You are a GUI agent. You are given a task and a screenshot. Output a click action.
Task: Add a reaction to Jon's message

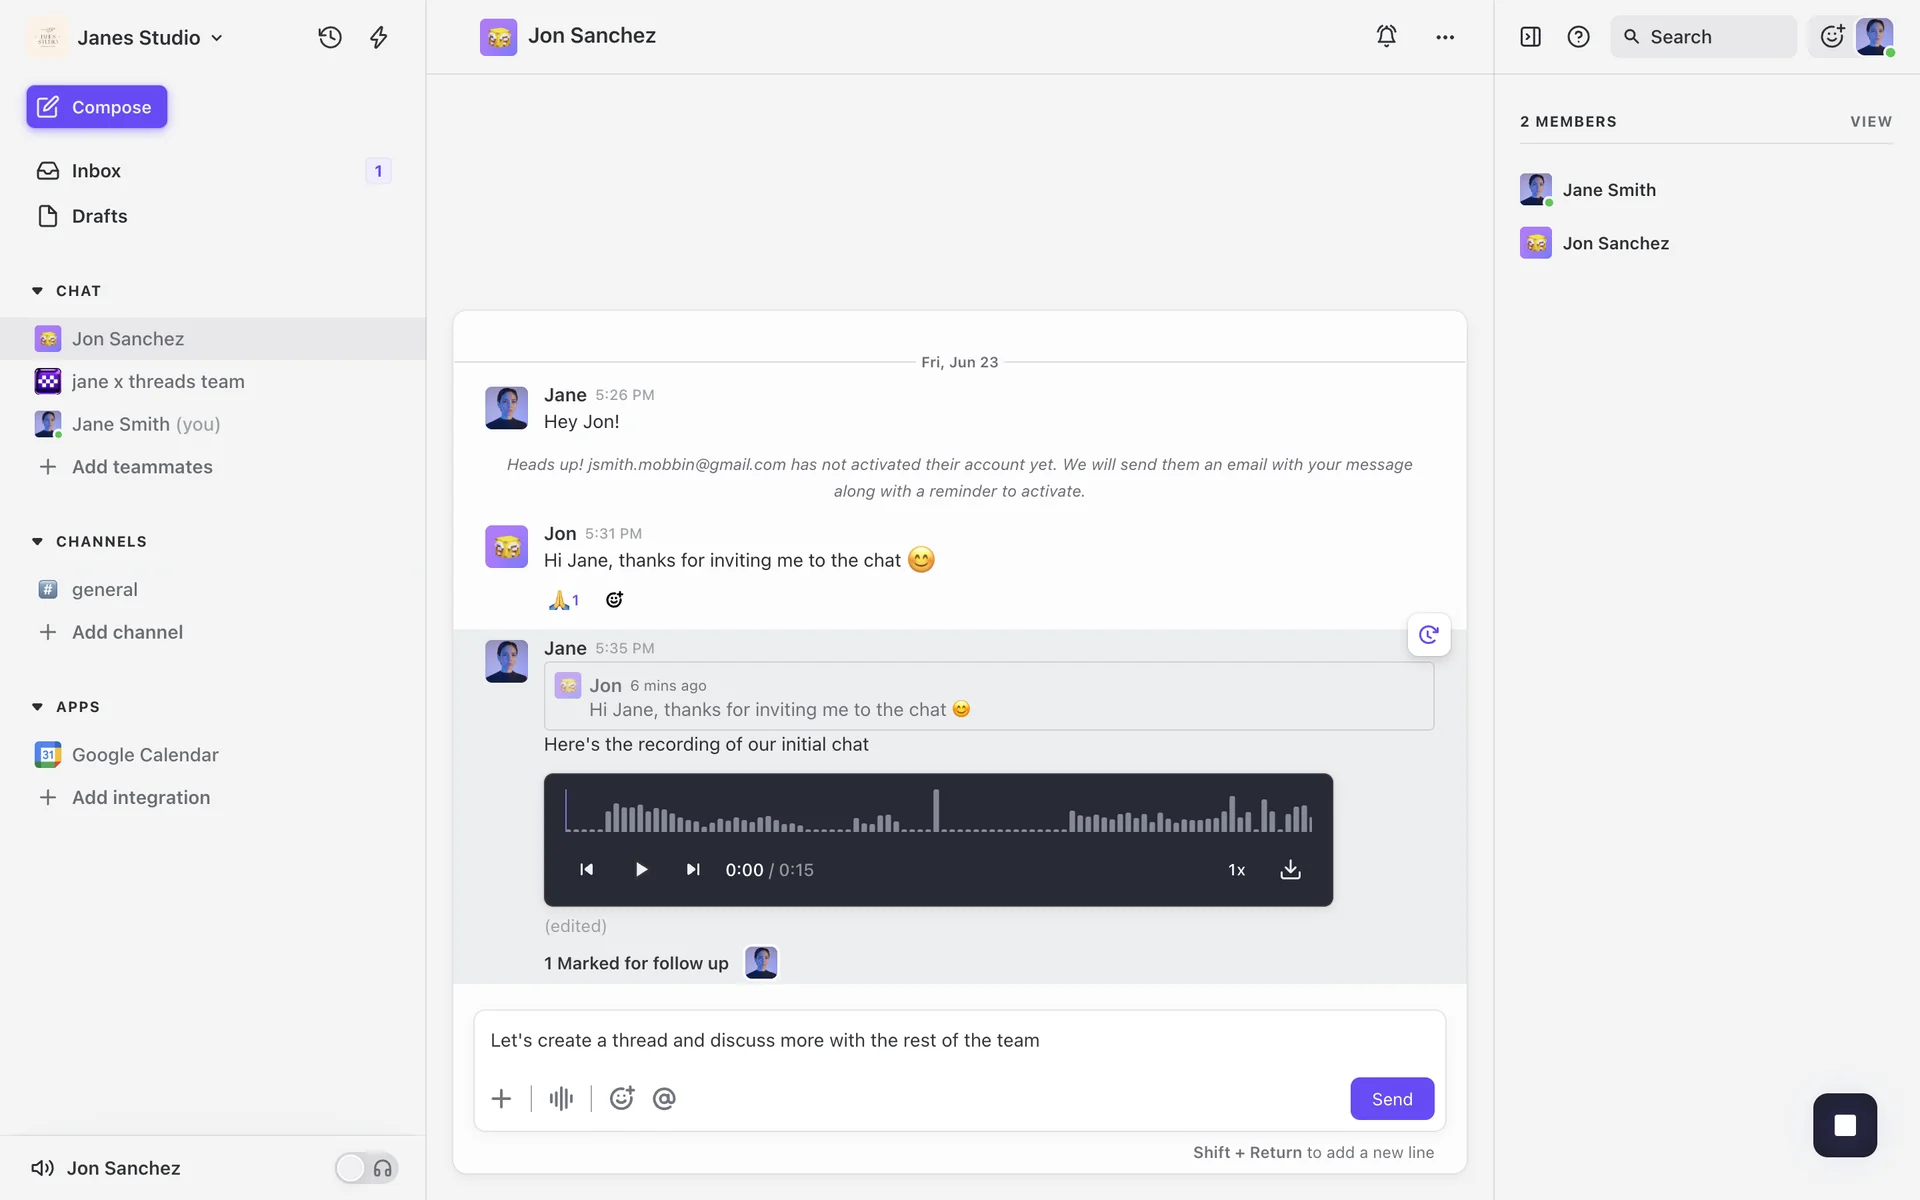614,600
